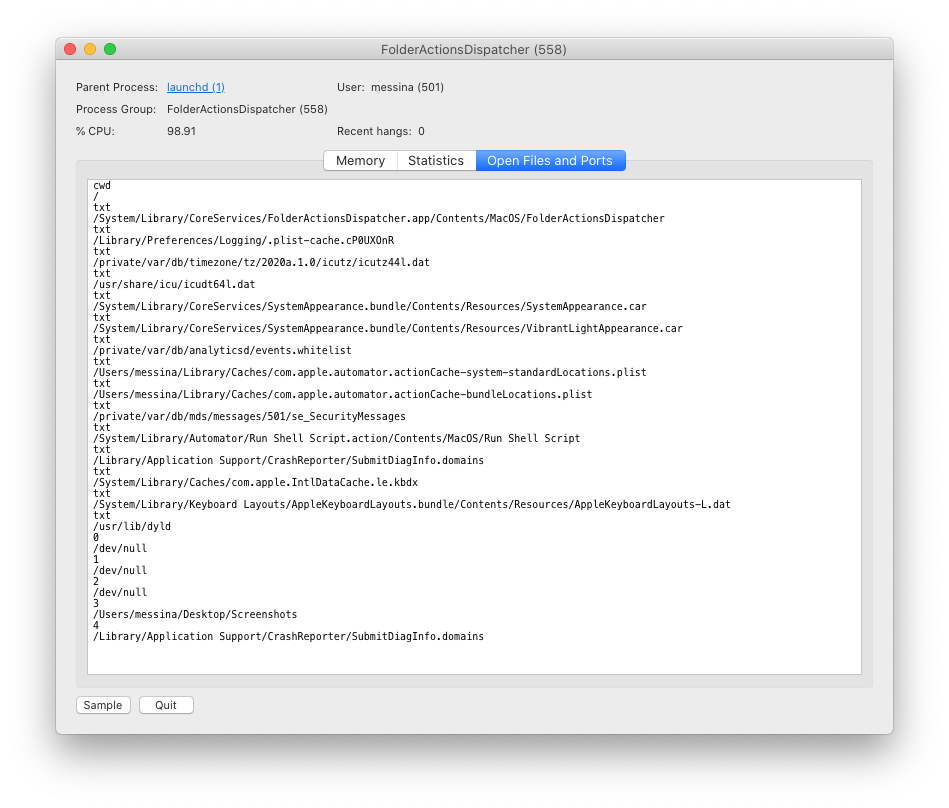Viewport: 949px width, 808px height.
Task: Switch to the Statistics tab
Action: coord(436,160)
